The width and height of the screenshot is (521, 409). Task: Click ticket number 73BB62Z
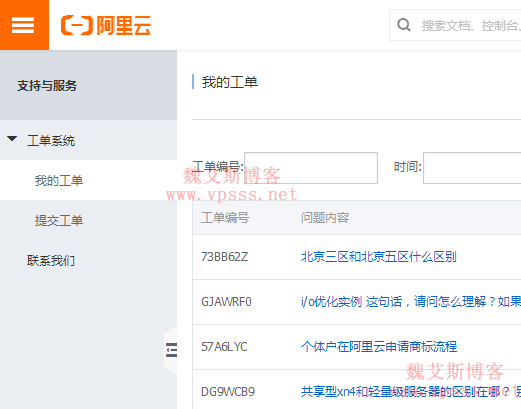[224, 257]
